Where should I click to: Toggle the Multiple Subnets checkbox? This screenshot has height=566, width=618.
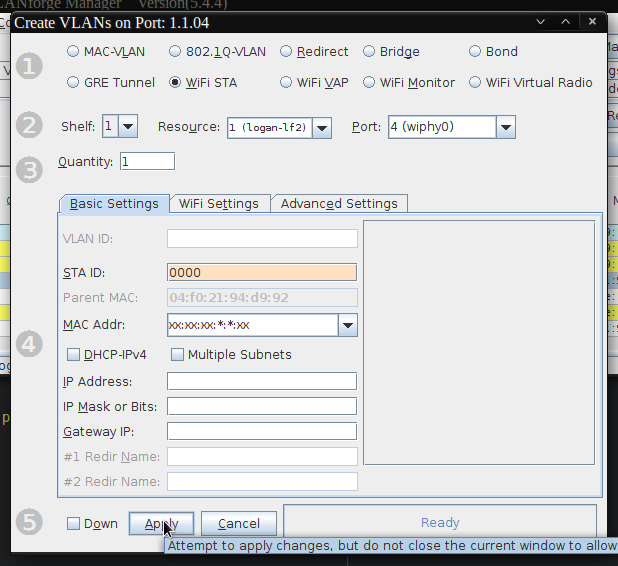(178, 355)
